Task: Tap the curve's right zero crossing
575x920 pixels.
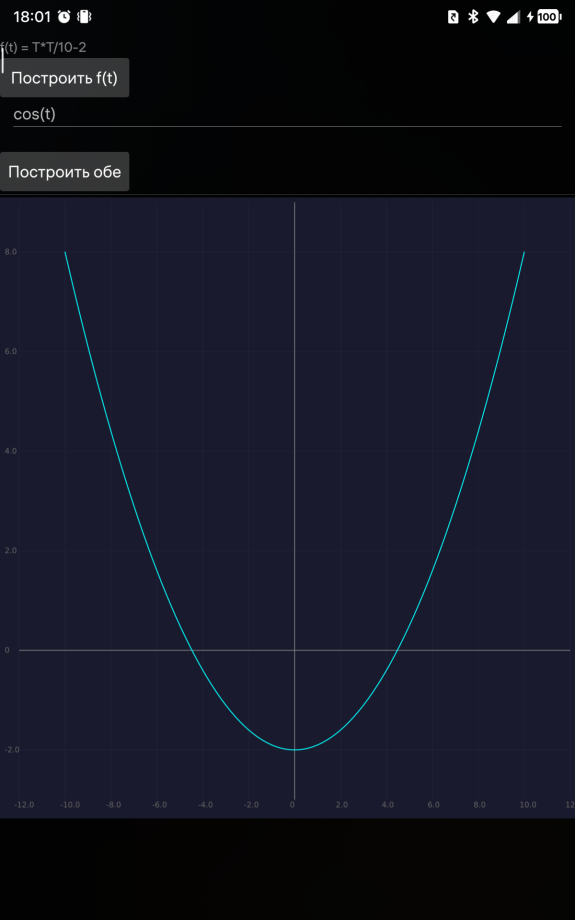Action: 397,650
